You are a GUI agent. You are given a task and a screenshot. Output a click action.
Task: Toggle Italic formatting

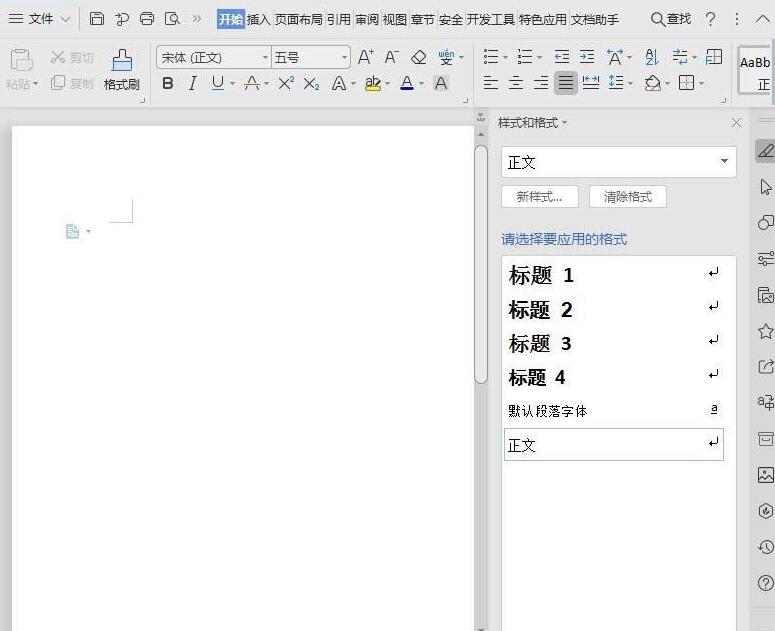[x=192, y=83]
